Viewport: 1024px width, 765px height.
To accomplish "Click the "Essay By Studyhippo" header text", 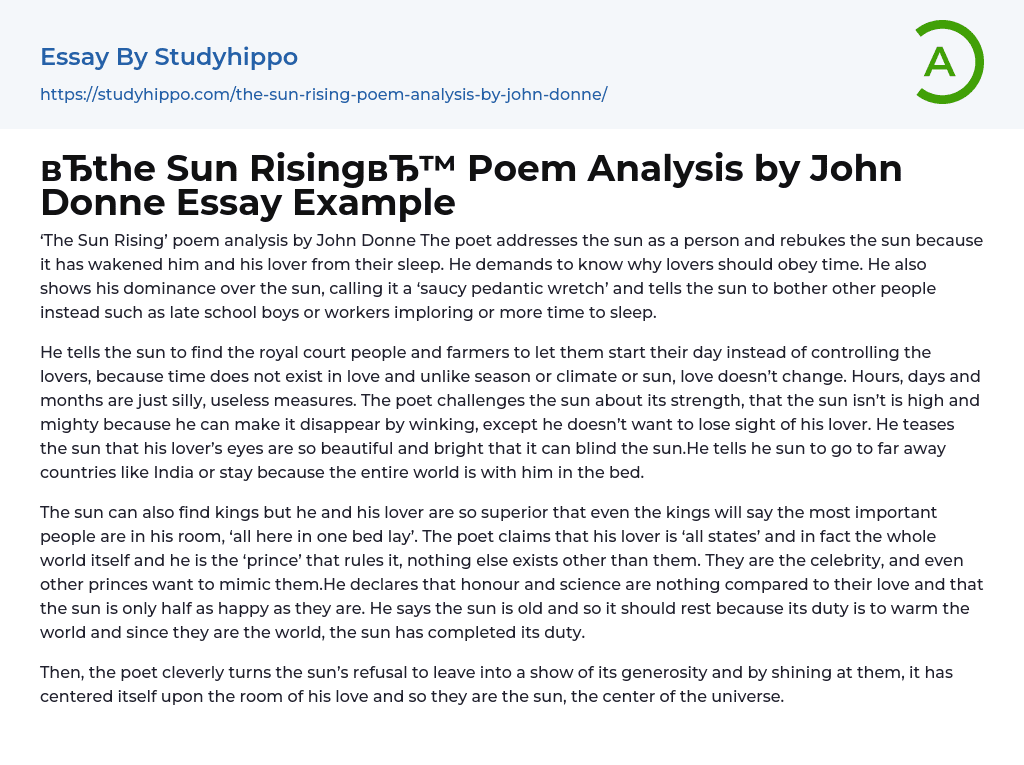I will [169, 57].
